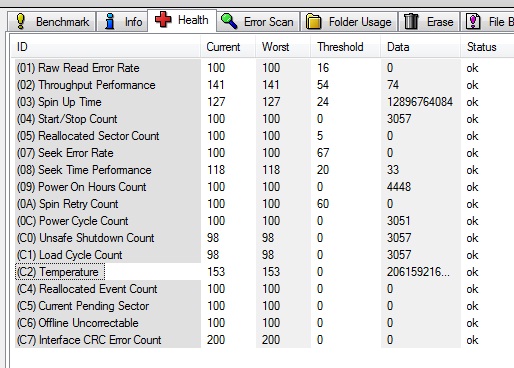The image size is (514, 368).
Task: Sort by the Threshold column header
Action: coord(346,47)
